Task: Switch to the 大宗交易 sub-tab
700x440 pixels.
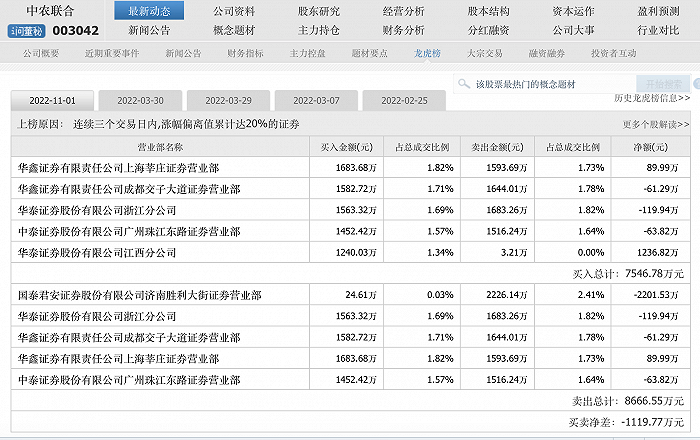Action: point(485,54)
